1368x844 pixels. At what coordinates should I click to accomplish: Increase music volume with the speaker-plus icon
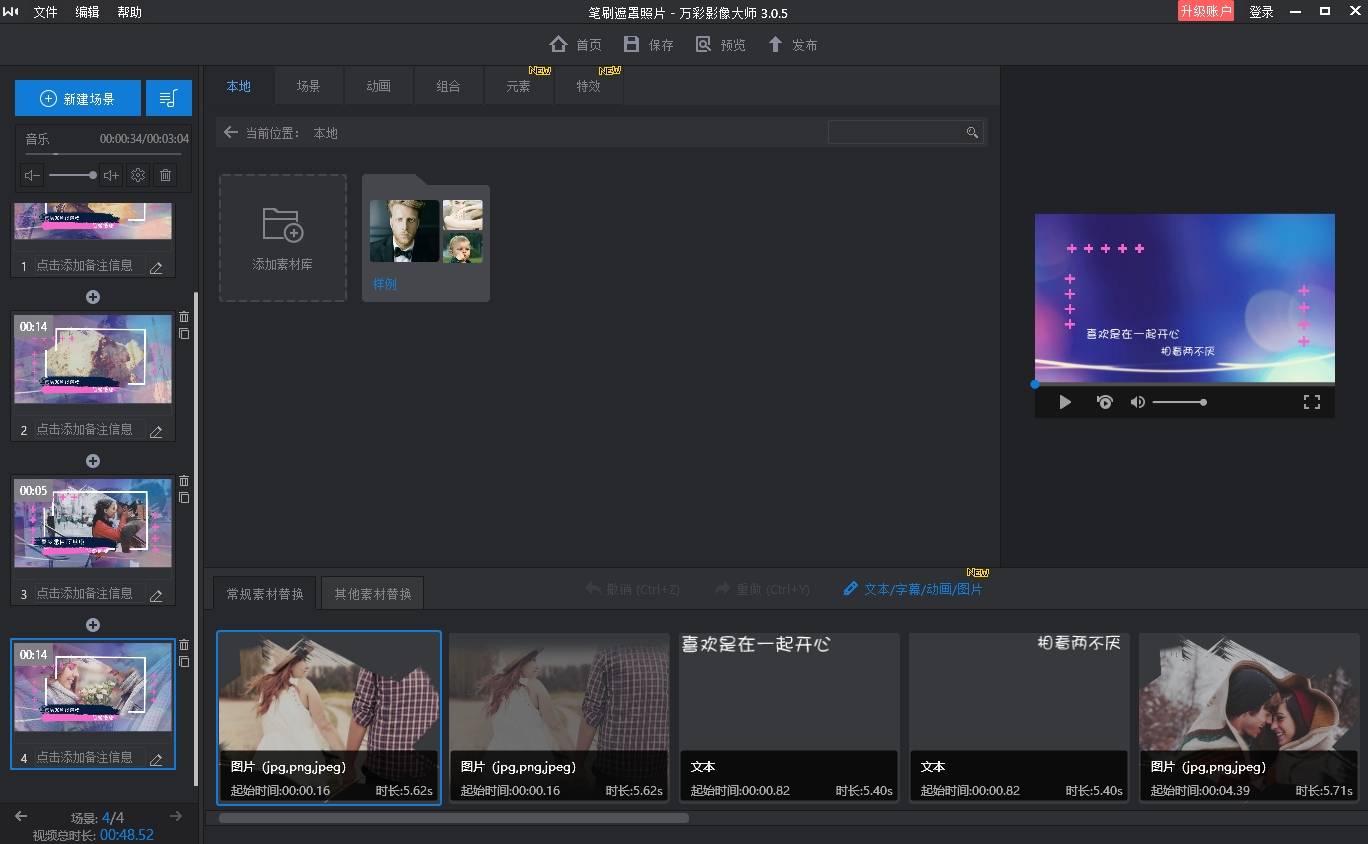click(111, 175)
